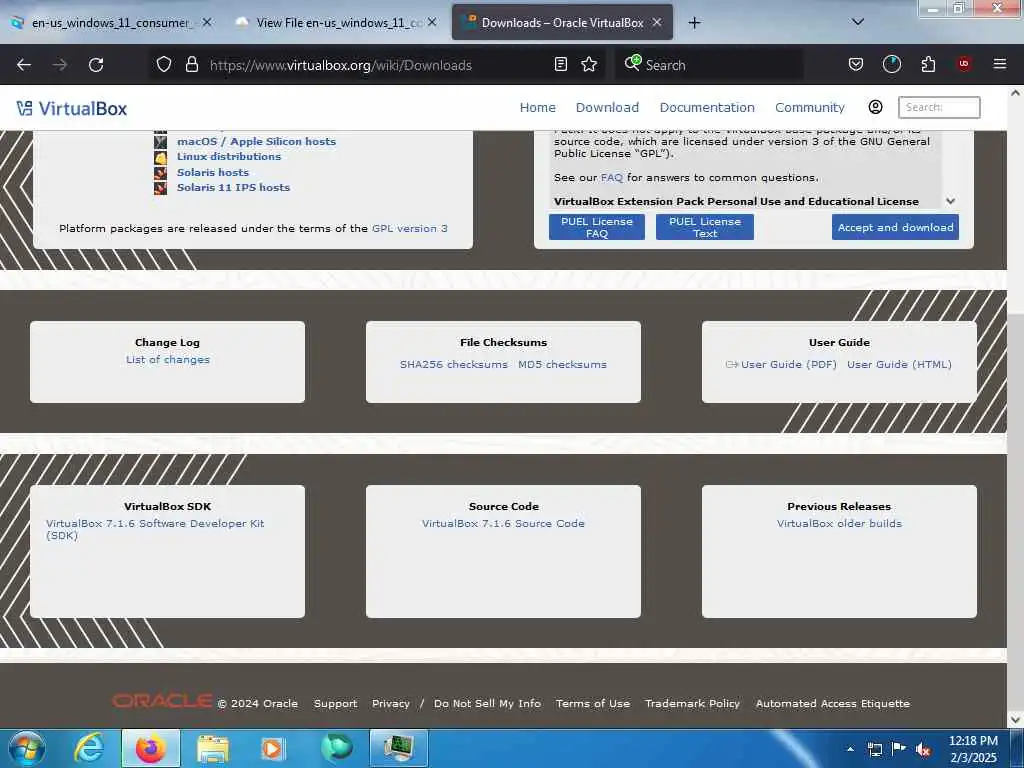1024x768 pixels.
Task: Open the Home menu item
Action: [x=537, y=108]
